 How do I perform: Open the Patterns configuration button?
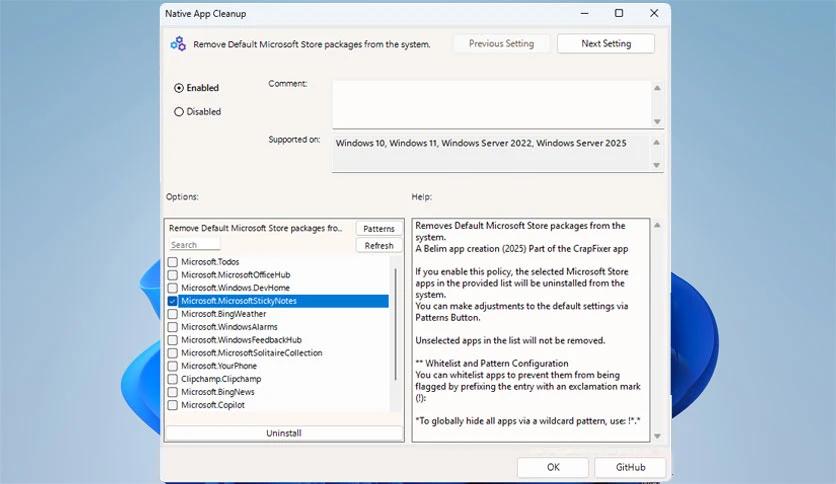(x=379, y=229)
